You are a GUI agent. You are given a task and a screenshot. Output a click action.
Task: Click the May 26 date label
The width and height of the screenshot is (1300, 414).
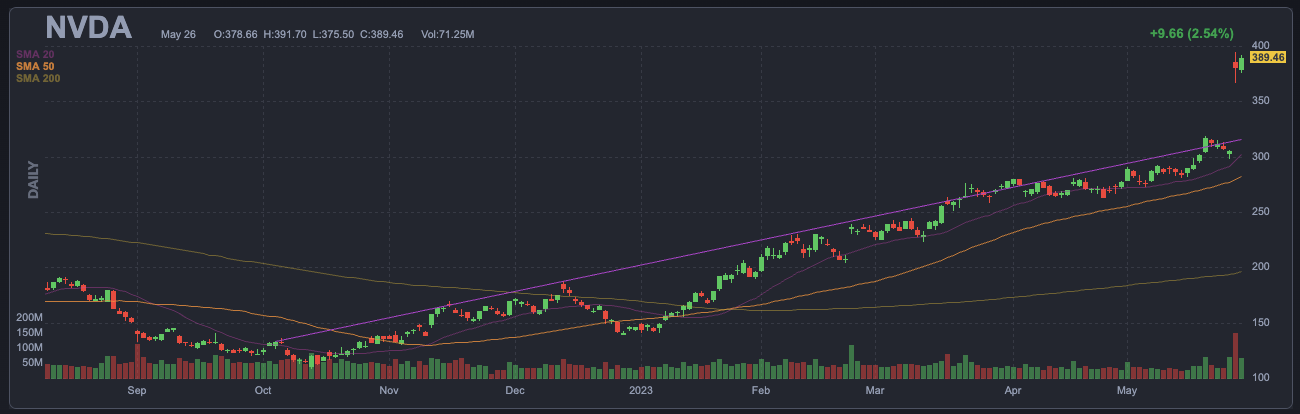pos(178,34)
